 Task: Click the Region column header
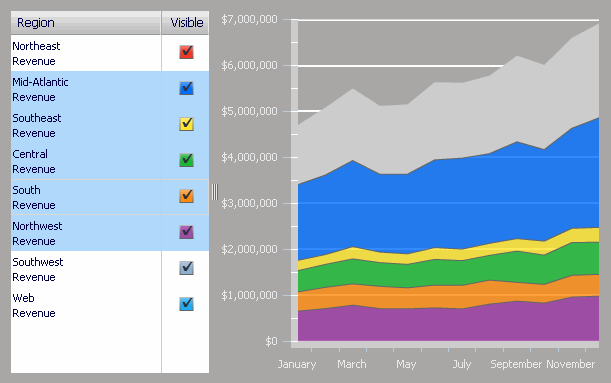tap(86, 23)
